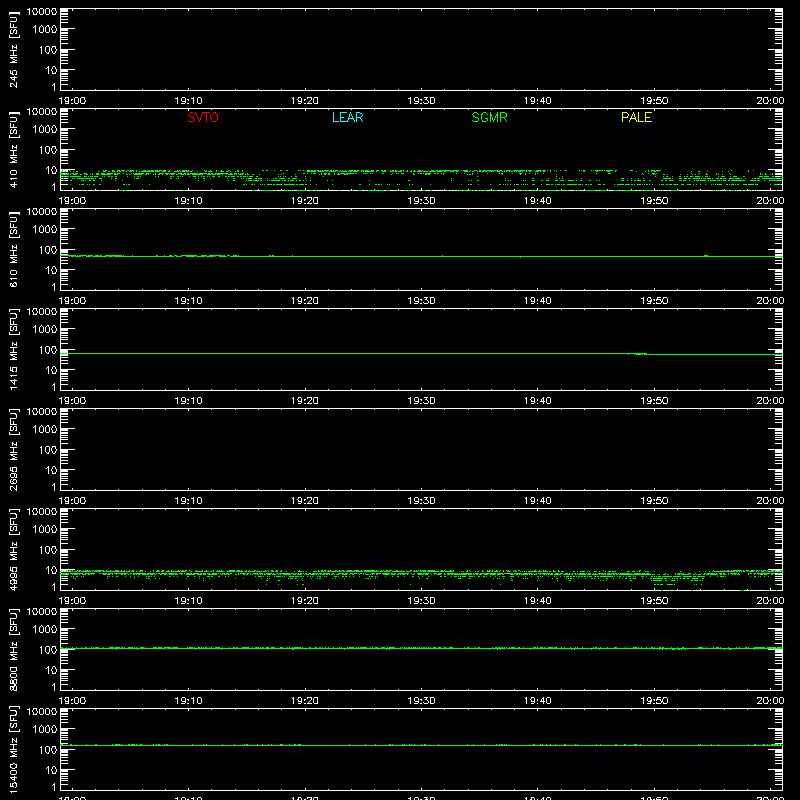Viewport: 800px width, 800px height.
Task: Click 19:20 tick label below 1415 MHz panel
Action: pos(305,401)
